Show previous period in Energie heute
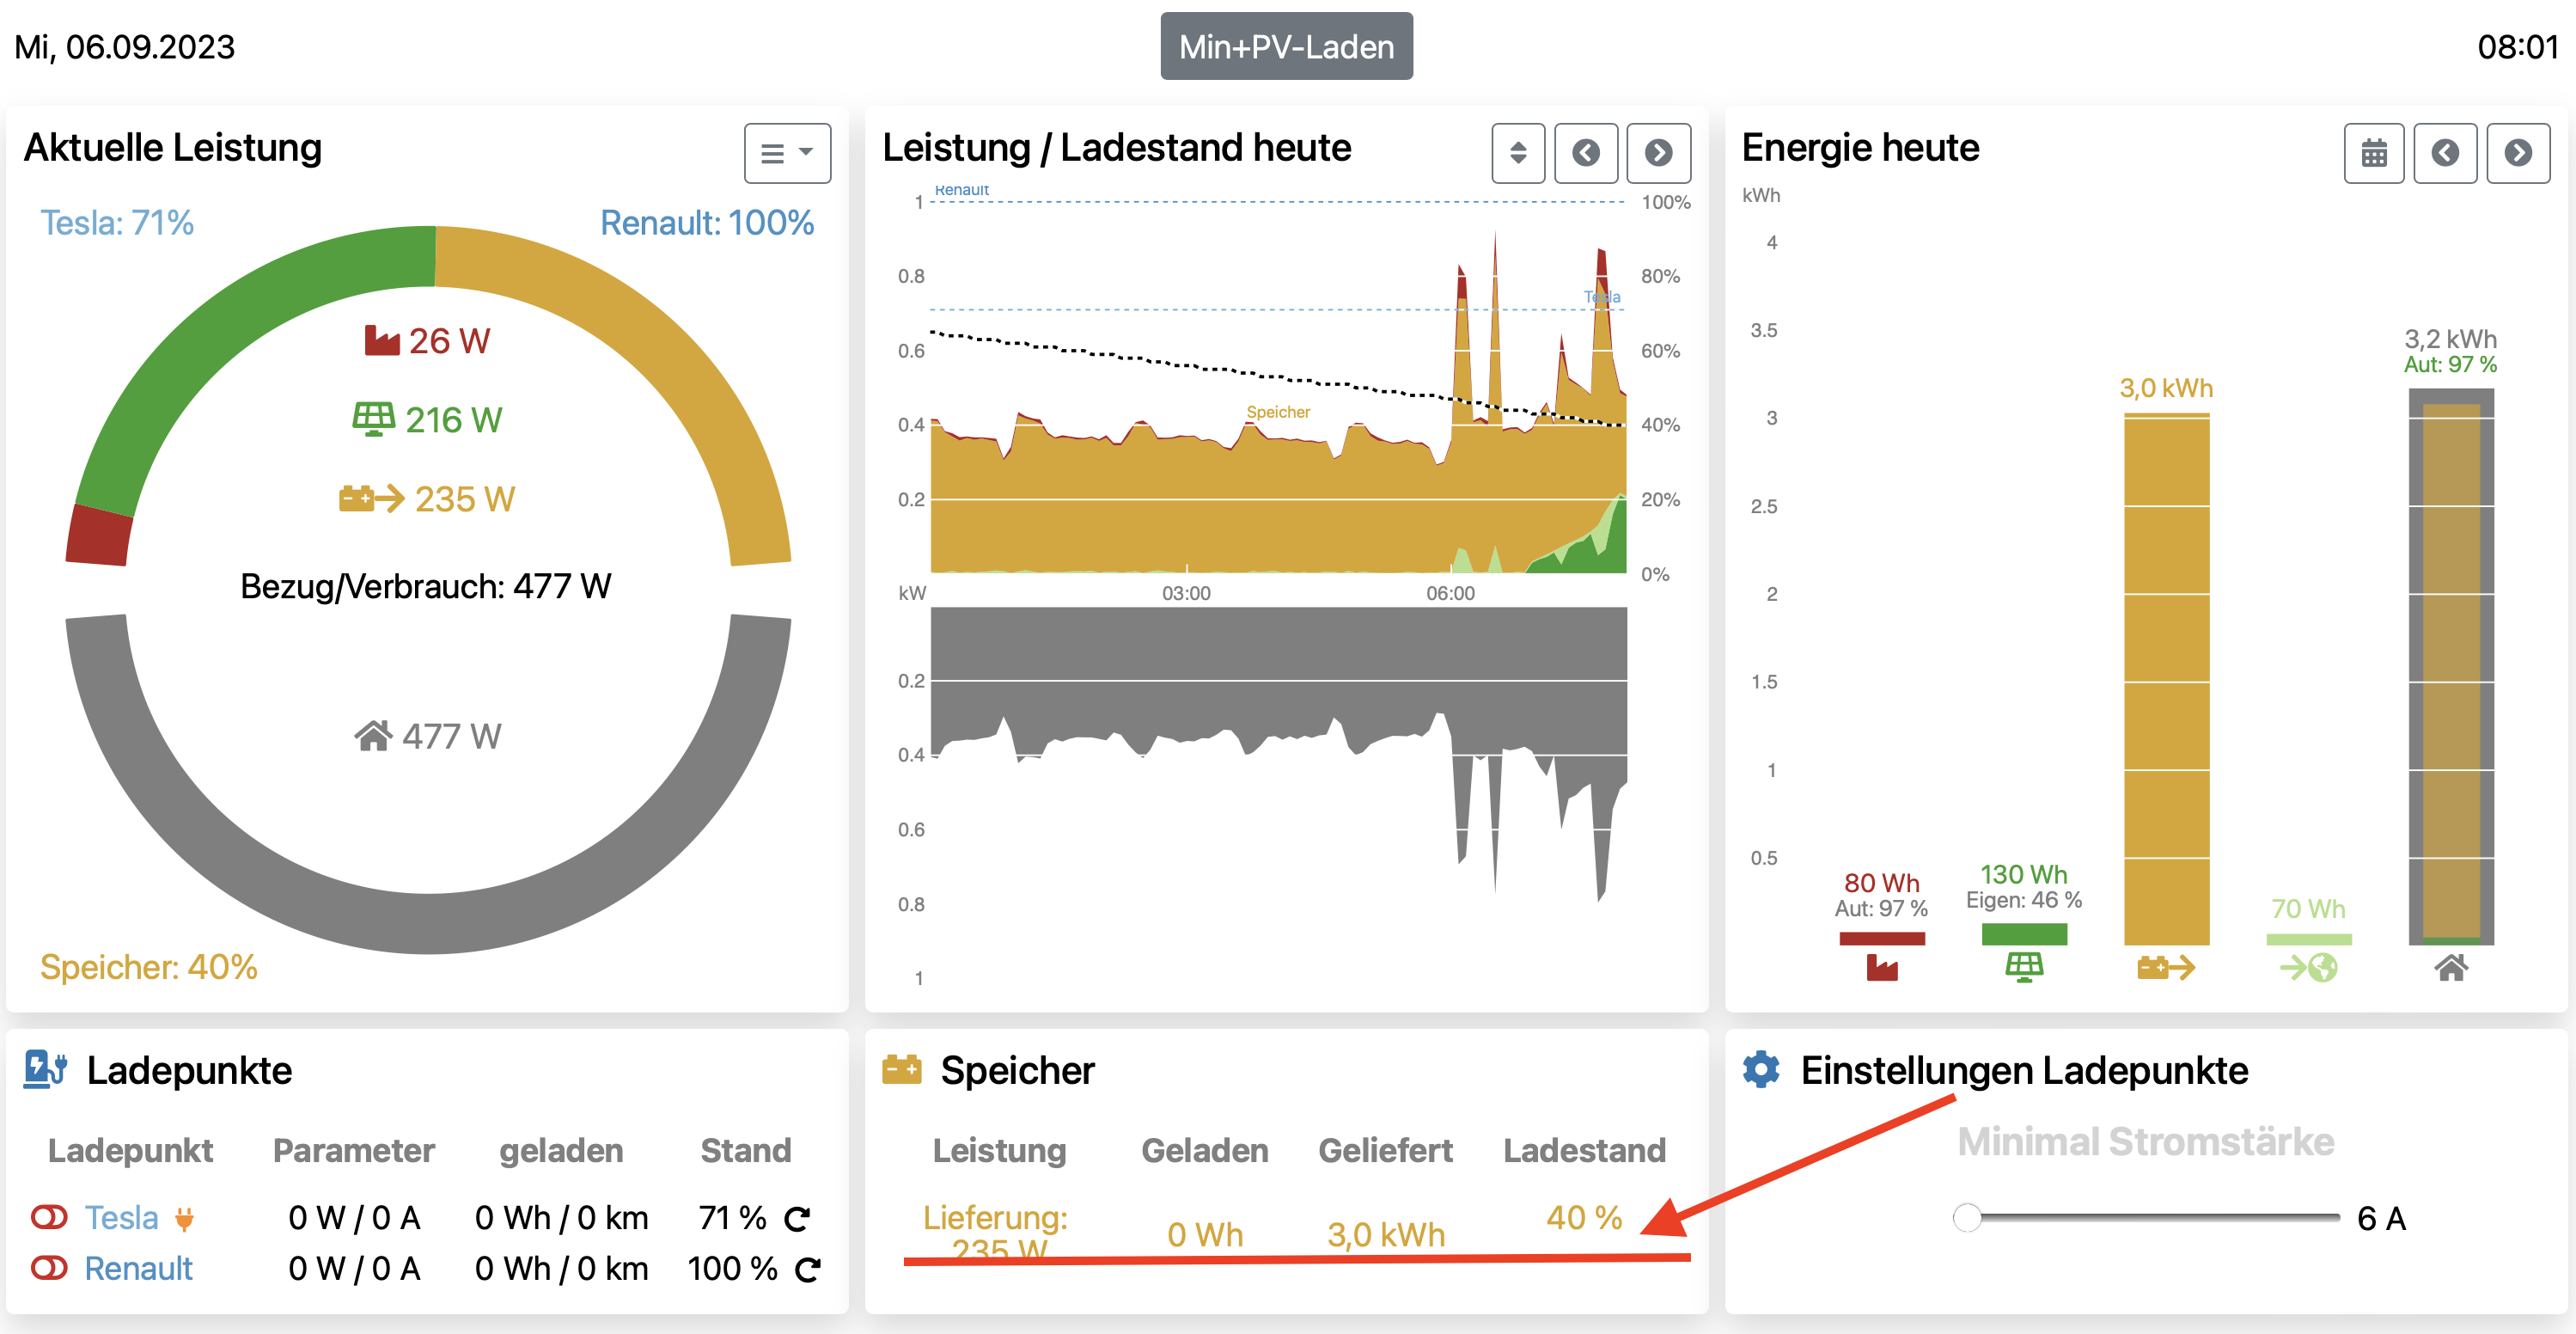 coord(2444,153)
